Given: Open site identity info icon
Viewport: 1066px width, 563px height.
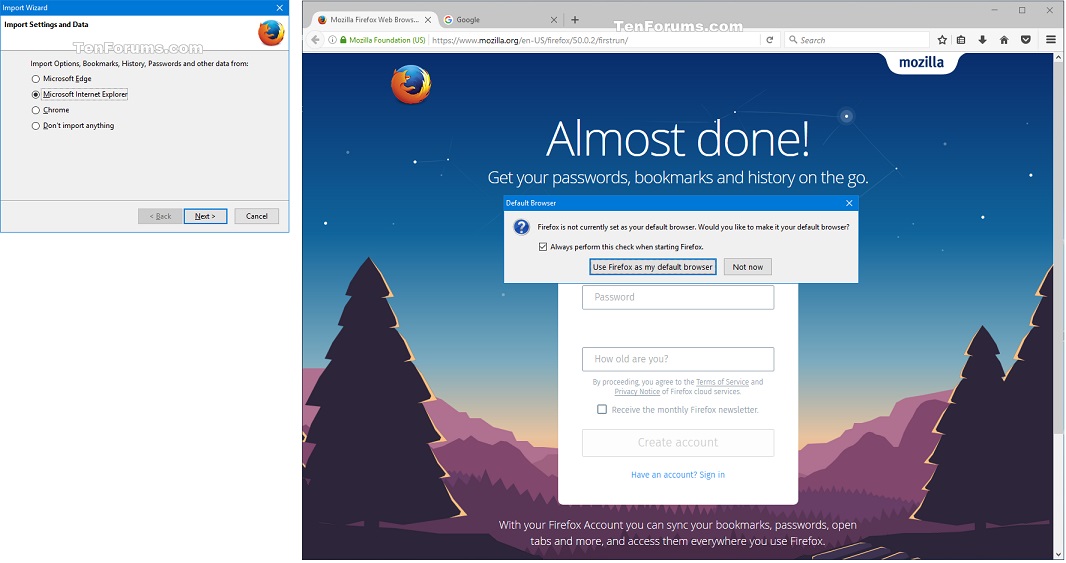Looking at the screenshot, I should point(332,40).
